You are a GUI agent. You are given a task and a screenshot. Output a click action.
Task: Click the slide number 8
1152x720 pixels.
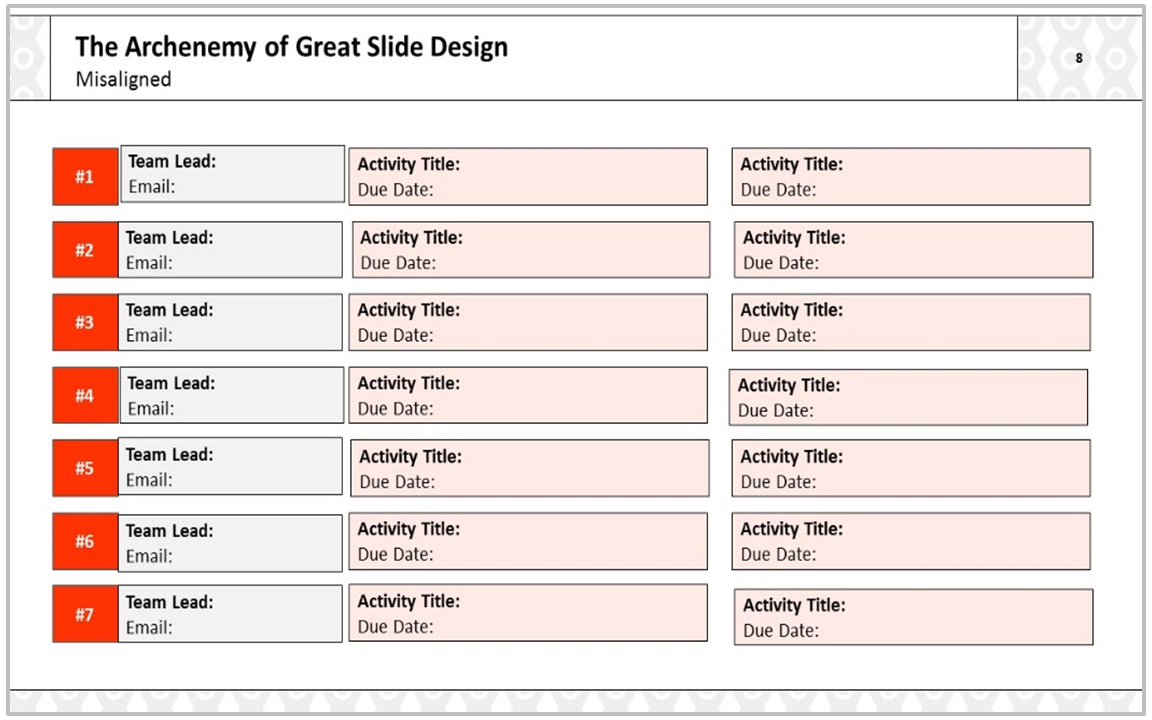pyautogui.click(x=1079, y=58)
